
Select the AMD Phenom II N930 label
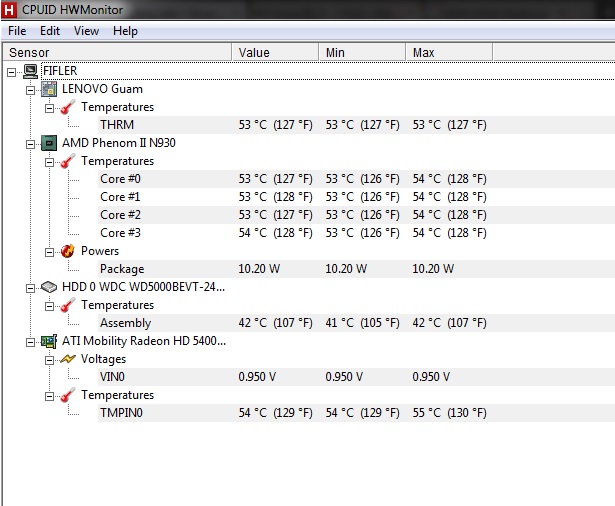[x=119, y=143]
